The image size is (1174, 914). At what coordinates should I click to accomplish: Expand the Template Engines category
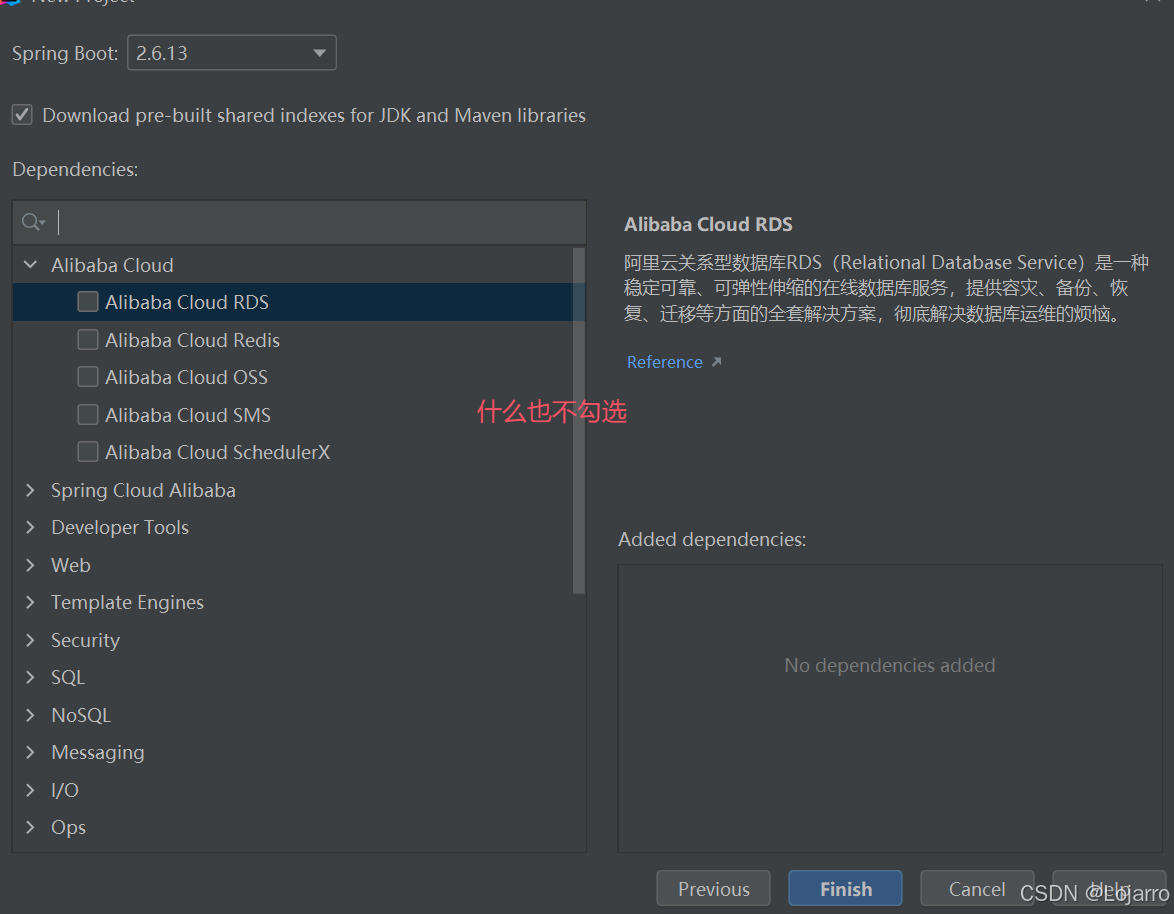(31, 603)
